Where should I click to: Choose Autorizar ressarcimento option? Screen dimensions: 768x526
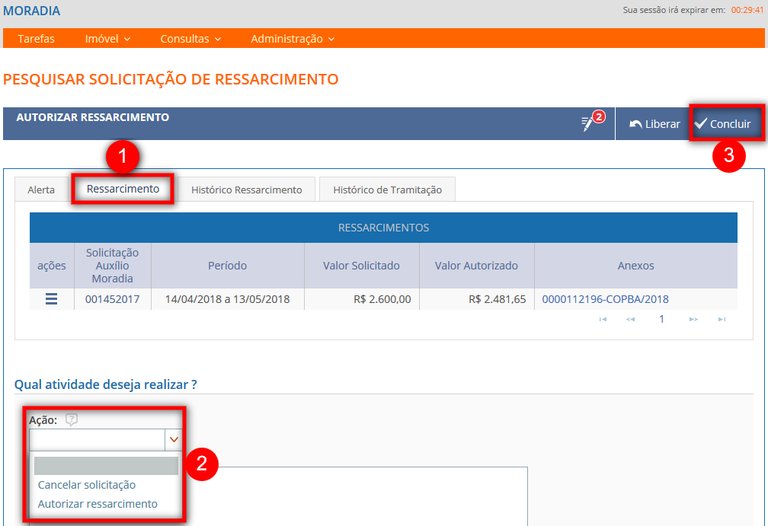click(x=97, y=504)
